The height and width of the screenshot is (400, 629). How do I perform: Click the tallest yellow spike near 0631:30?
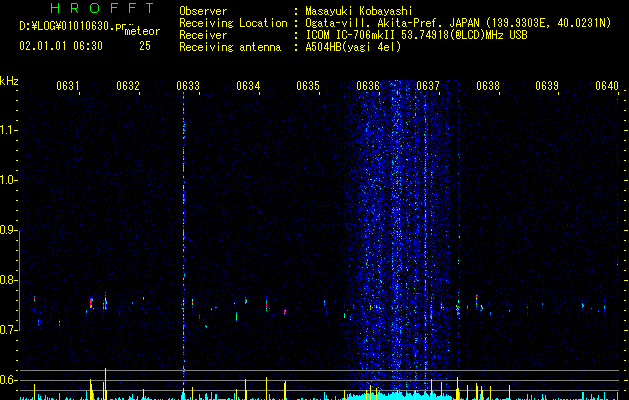pos(105,384)
